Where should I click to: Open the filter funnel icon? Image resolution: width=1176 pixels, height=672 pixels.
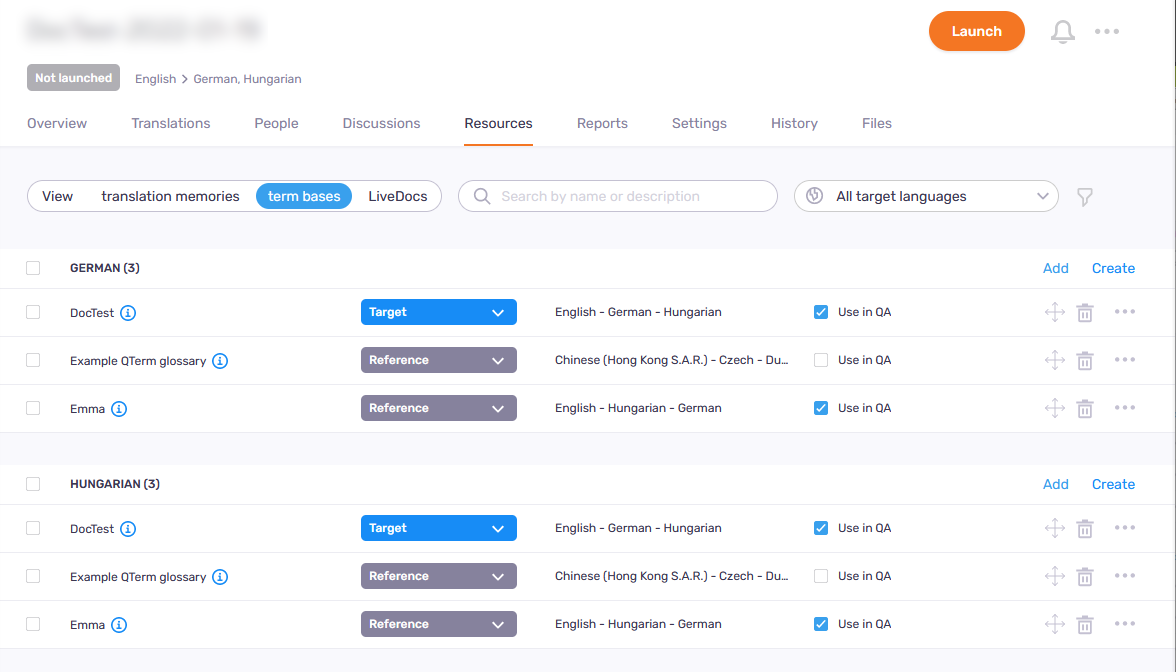click(x=1084, y=197)
